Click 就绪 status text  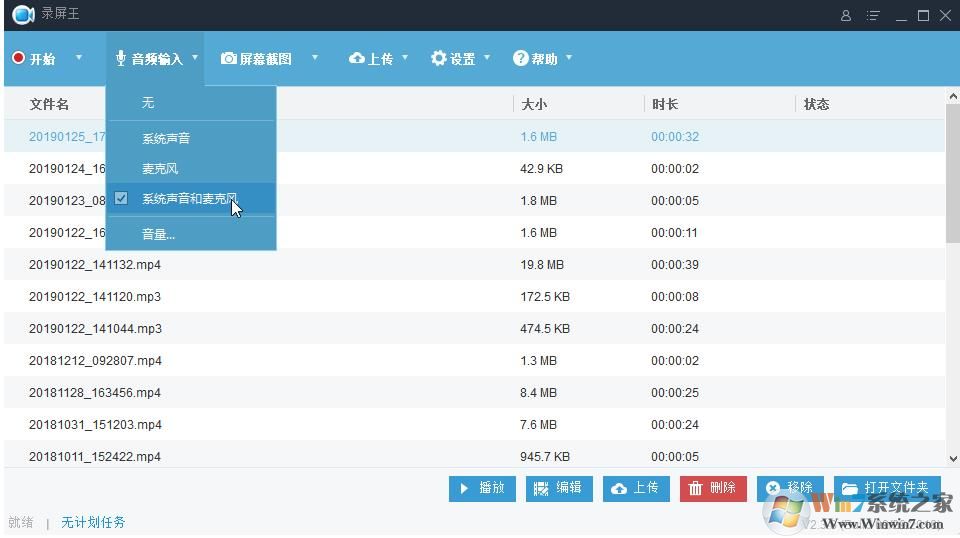[21, 522]
